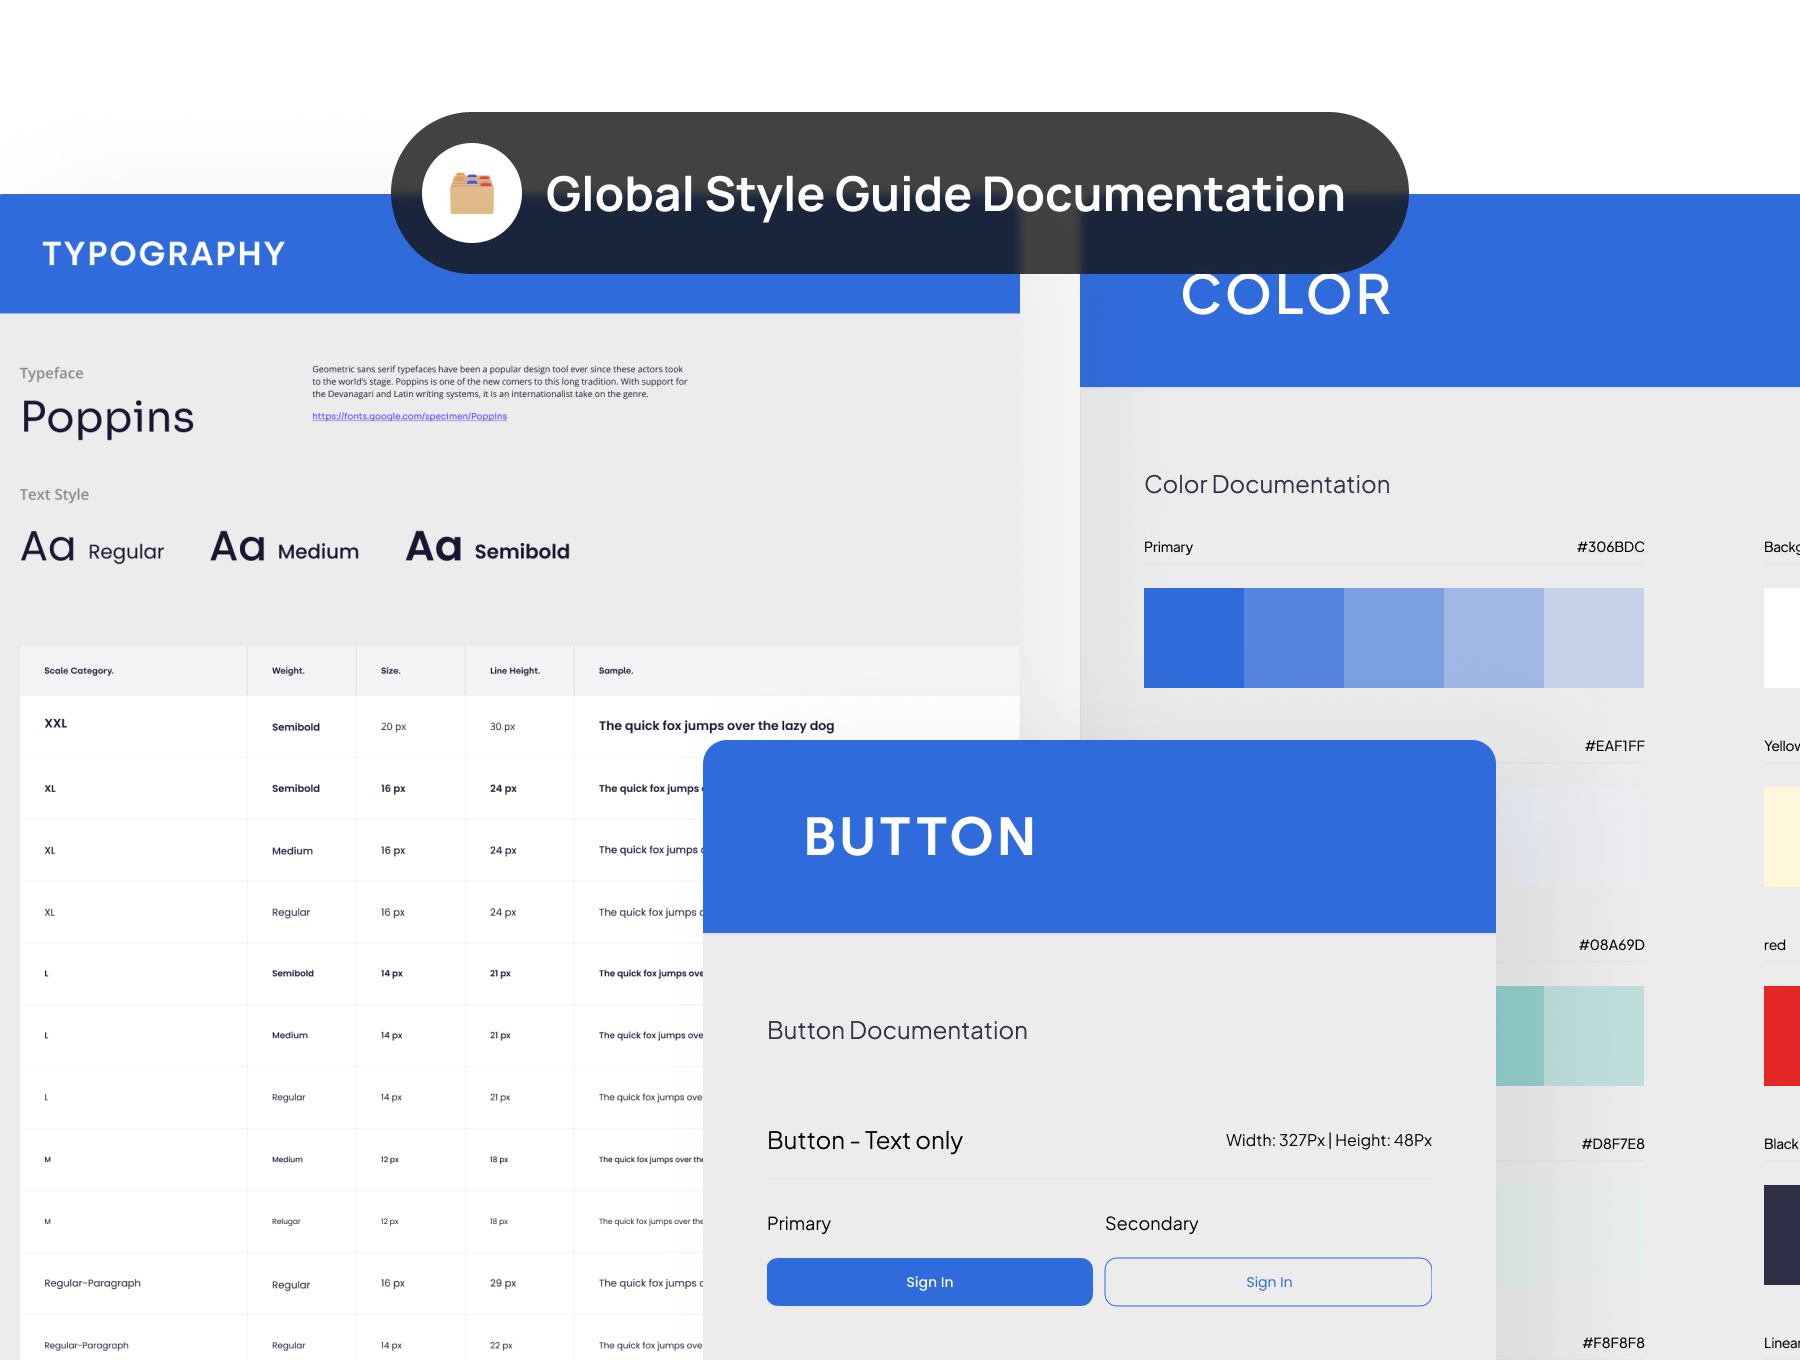Click the primary Sign In button
The width and height of the screenshot is (1800, 1360).
click(929, 1282)
